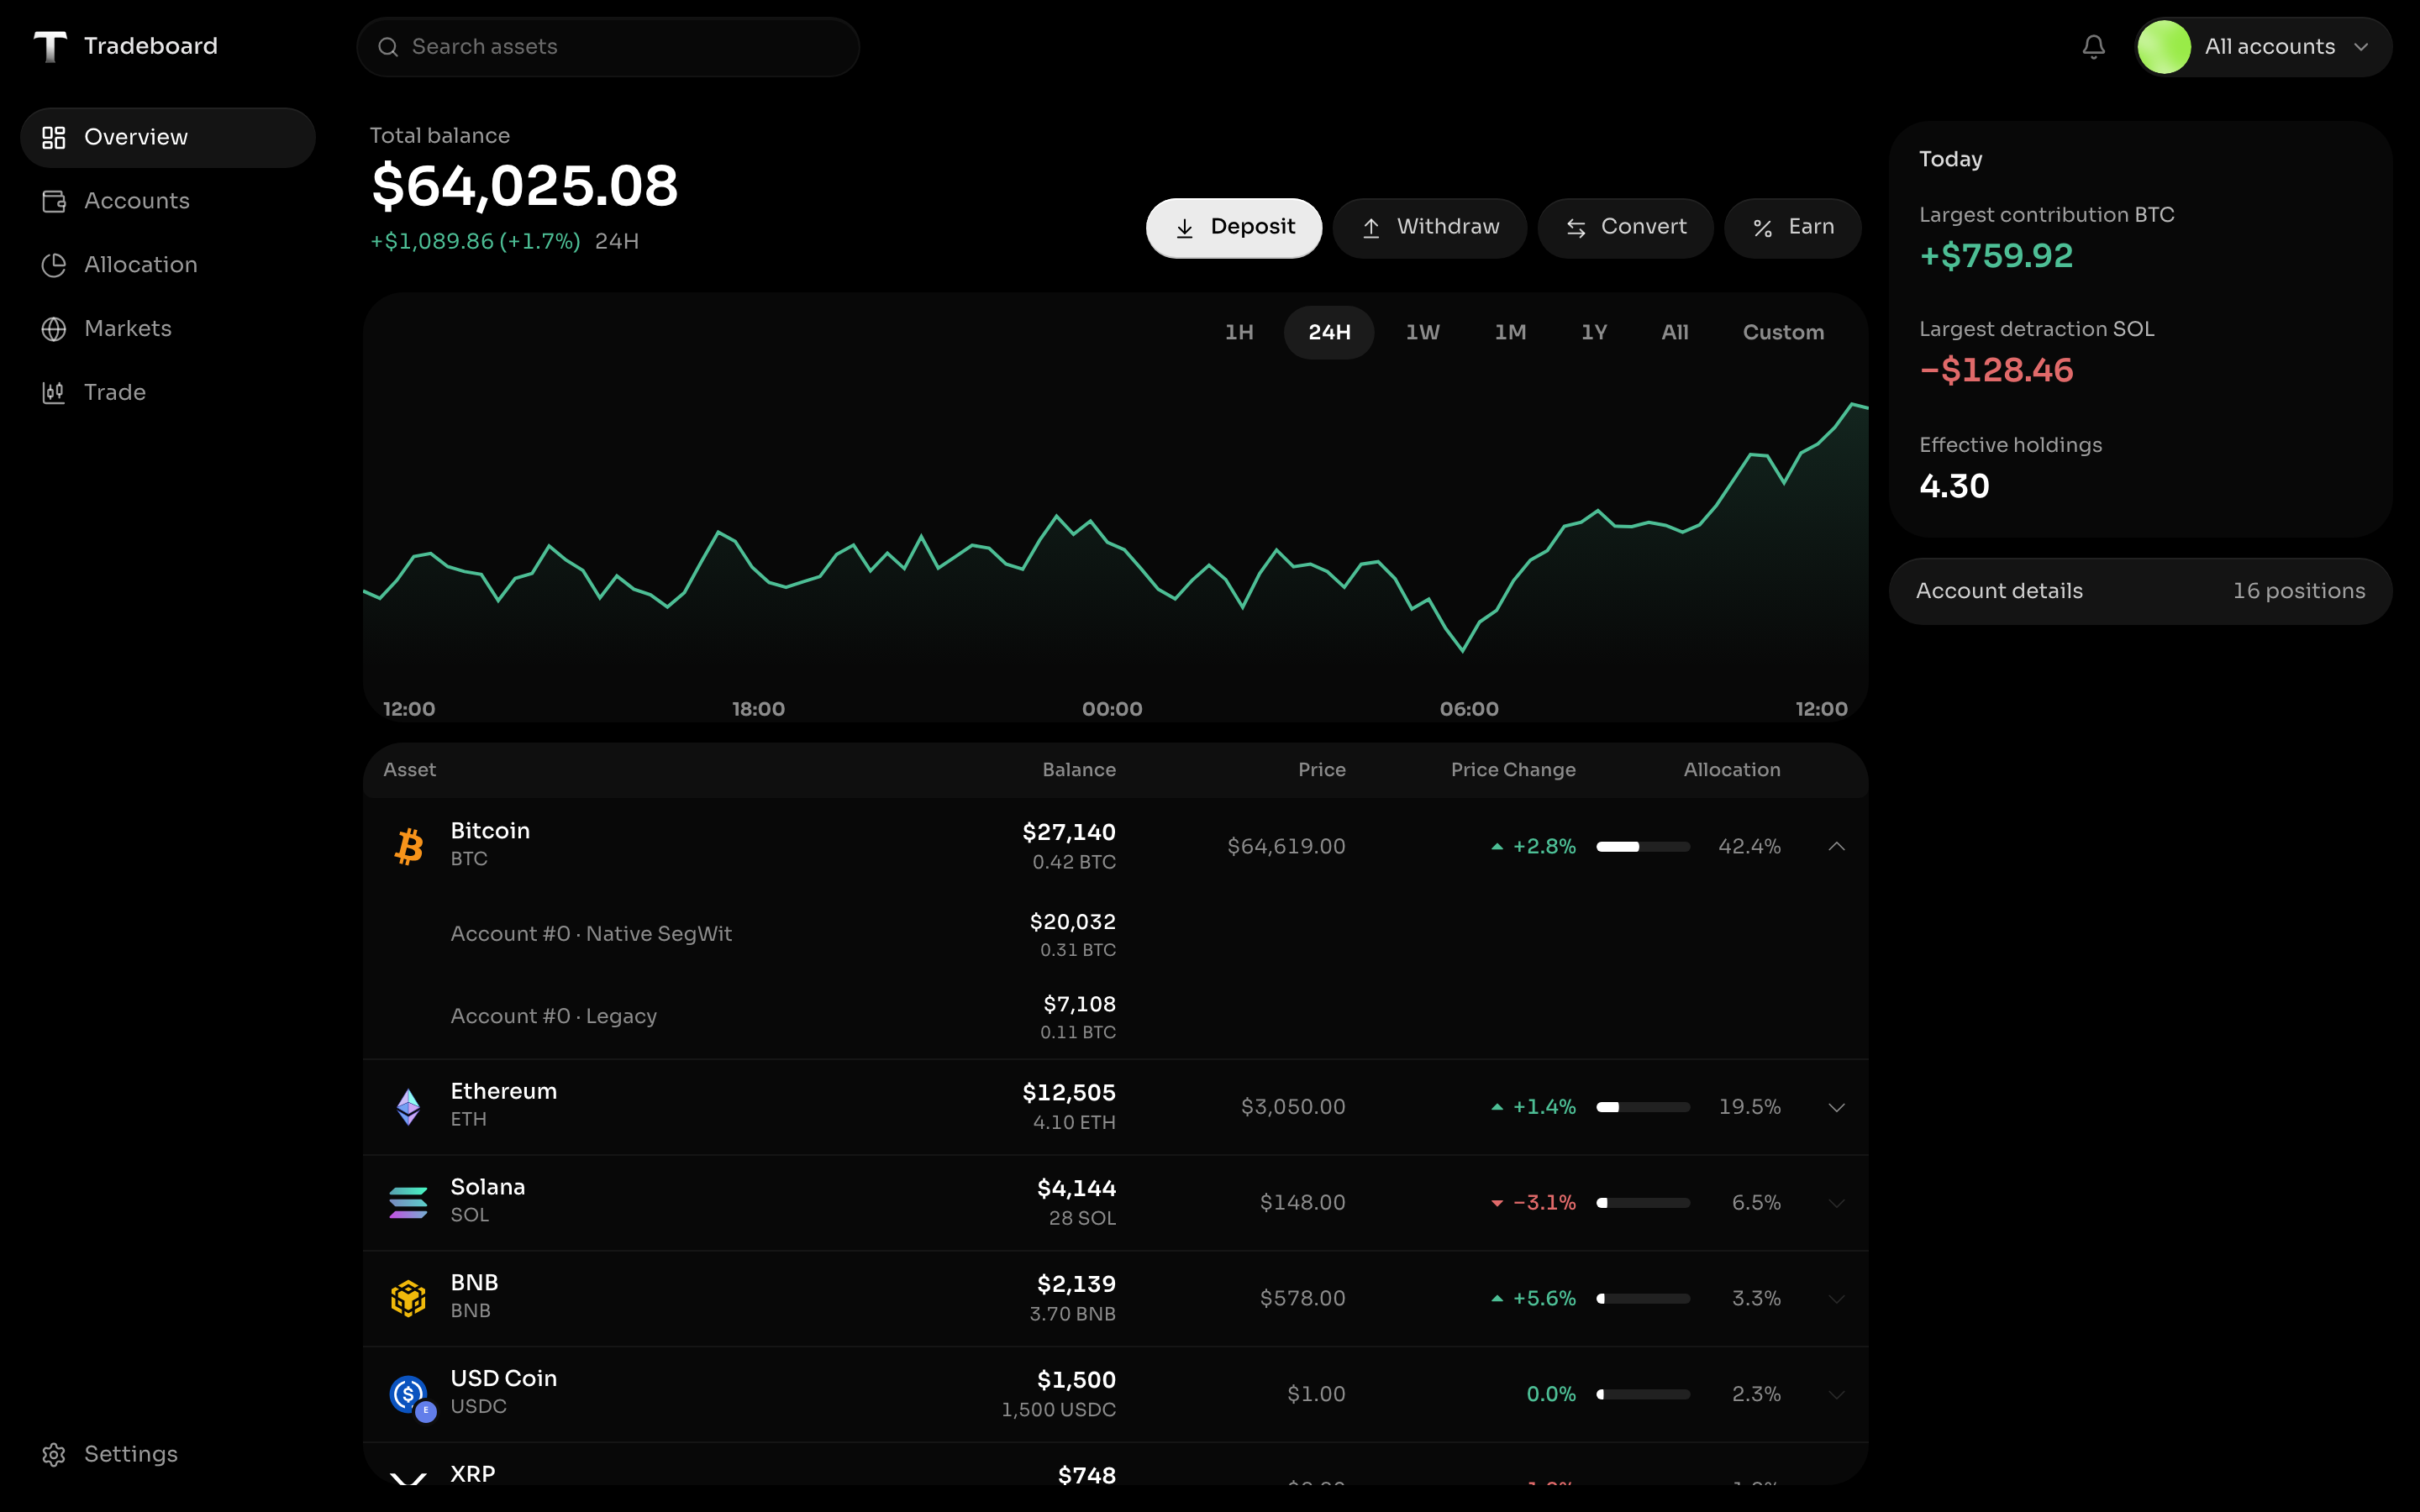Image resolution: width=2420 pixels, height=1512 pixels.
Task: Open the Overview page
Action: click(x=168, y=137)
